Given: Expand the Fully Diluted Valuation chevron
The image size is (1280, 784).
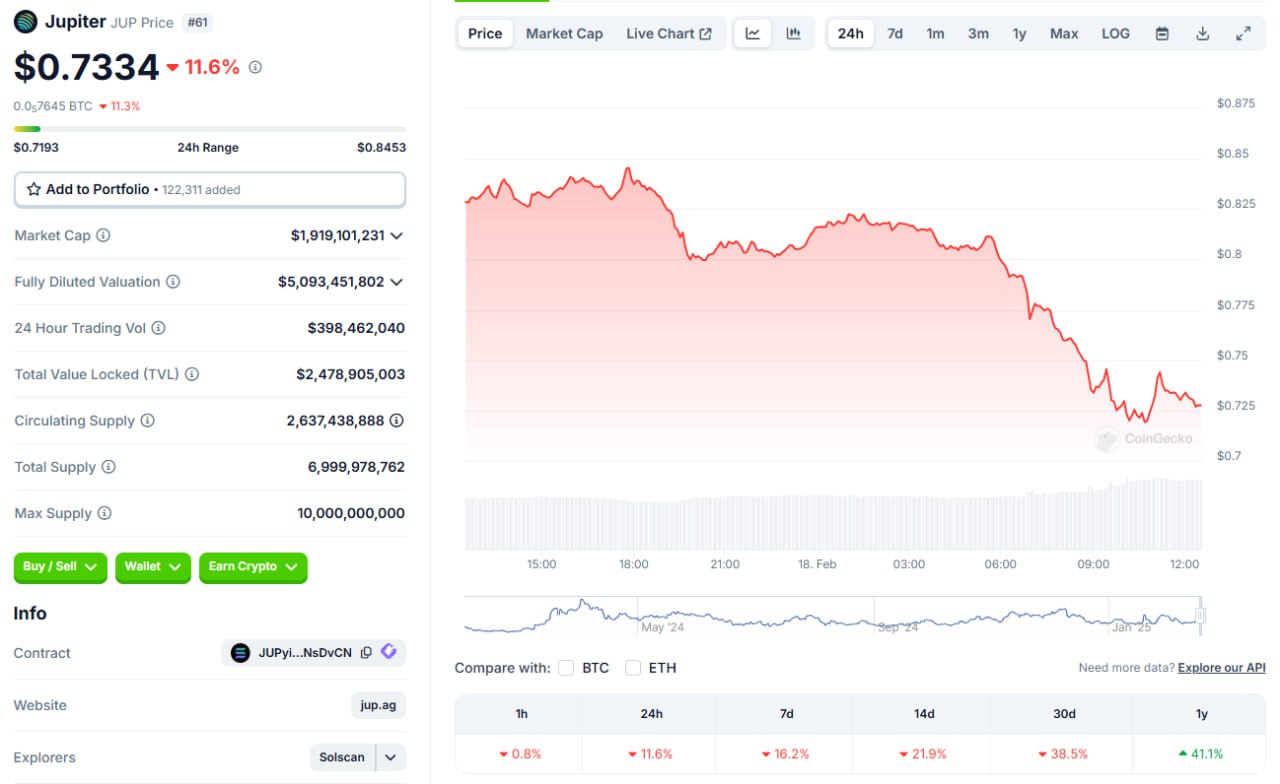Looking at the screenshot, I should pos(397,282).
